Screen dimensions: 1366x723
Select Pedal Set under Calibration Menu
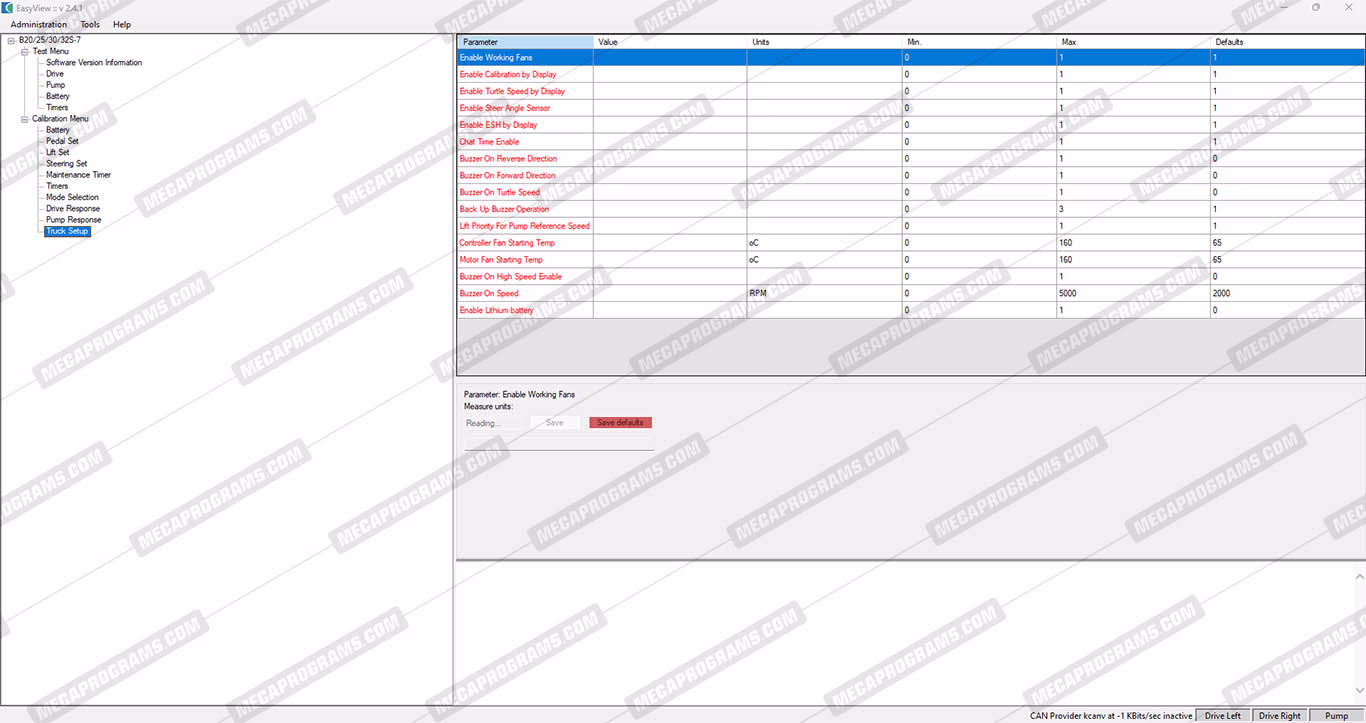[62, 141]
